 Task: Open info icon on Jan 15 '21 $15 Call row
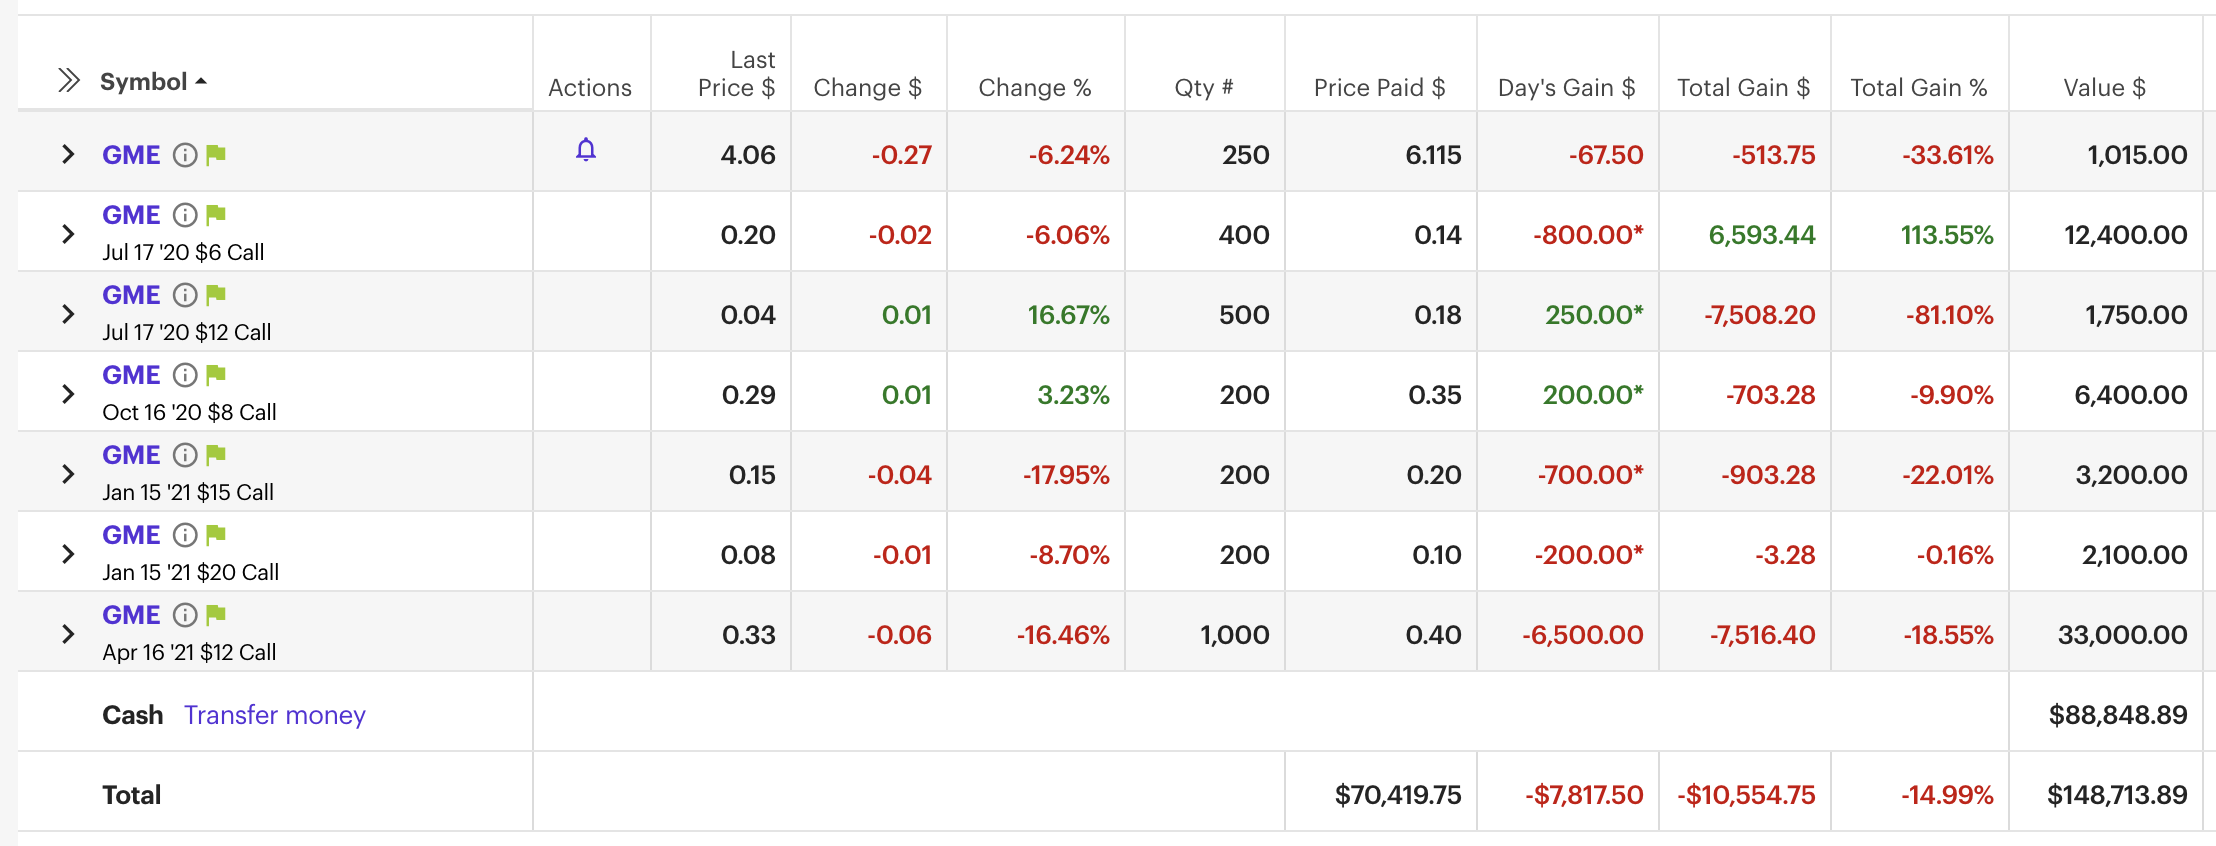tap(185, 455)
